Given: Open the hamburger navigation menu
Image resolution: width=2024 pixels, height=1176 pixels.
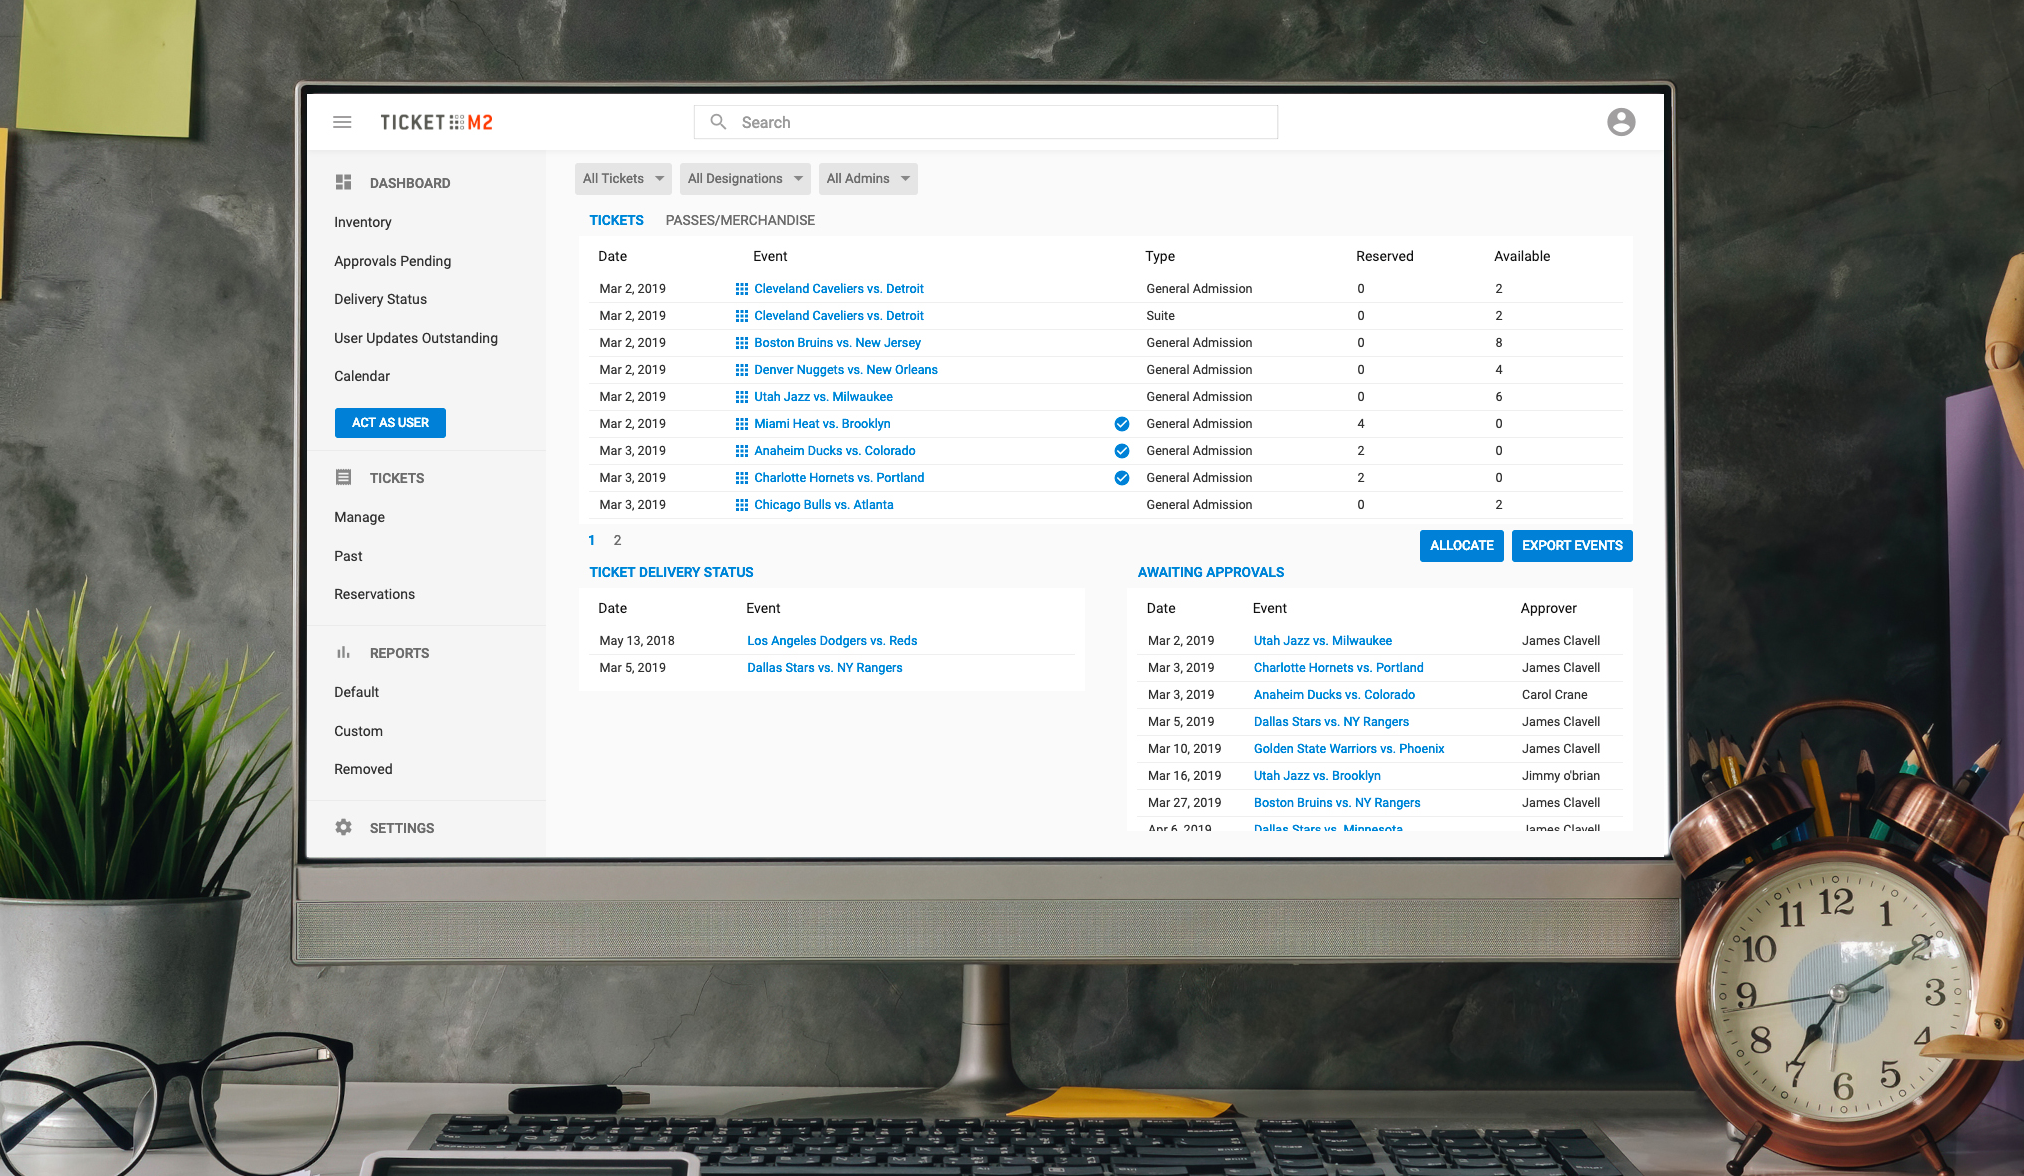Looking at the screenshot, I should [342, 122].
